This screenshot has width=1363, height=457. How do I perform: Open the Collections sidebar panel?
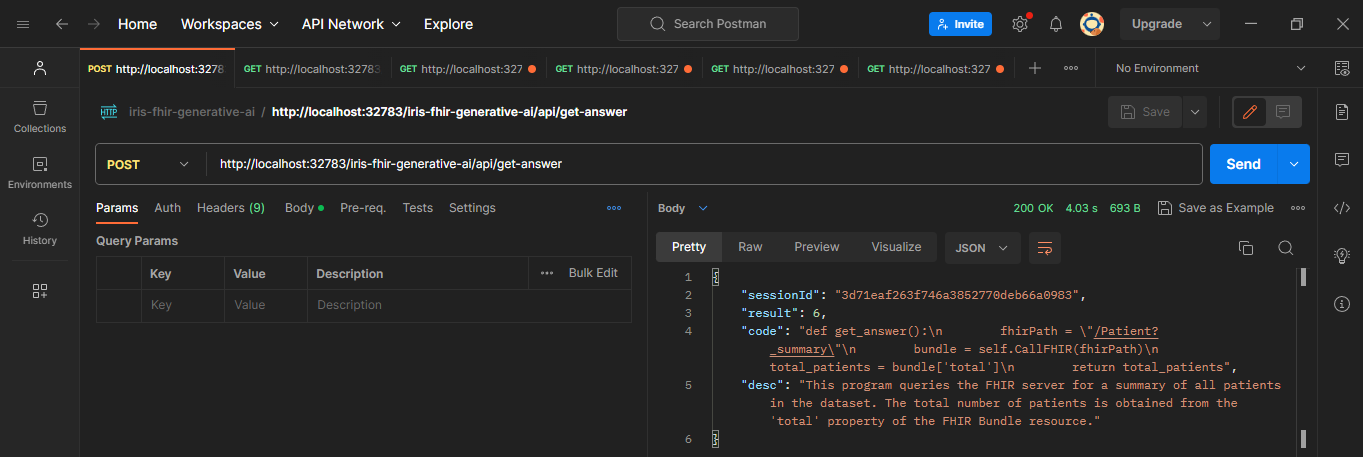[40, 115]
